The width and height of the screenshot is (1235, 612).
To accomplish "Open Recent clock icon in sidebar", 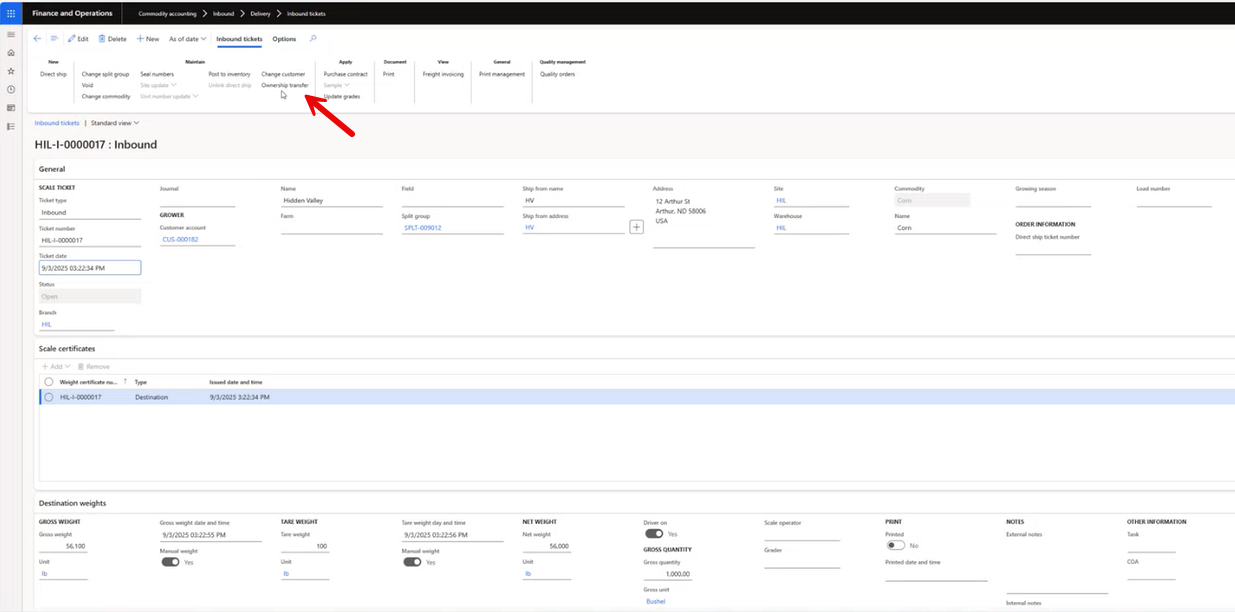I will [11, 89].
